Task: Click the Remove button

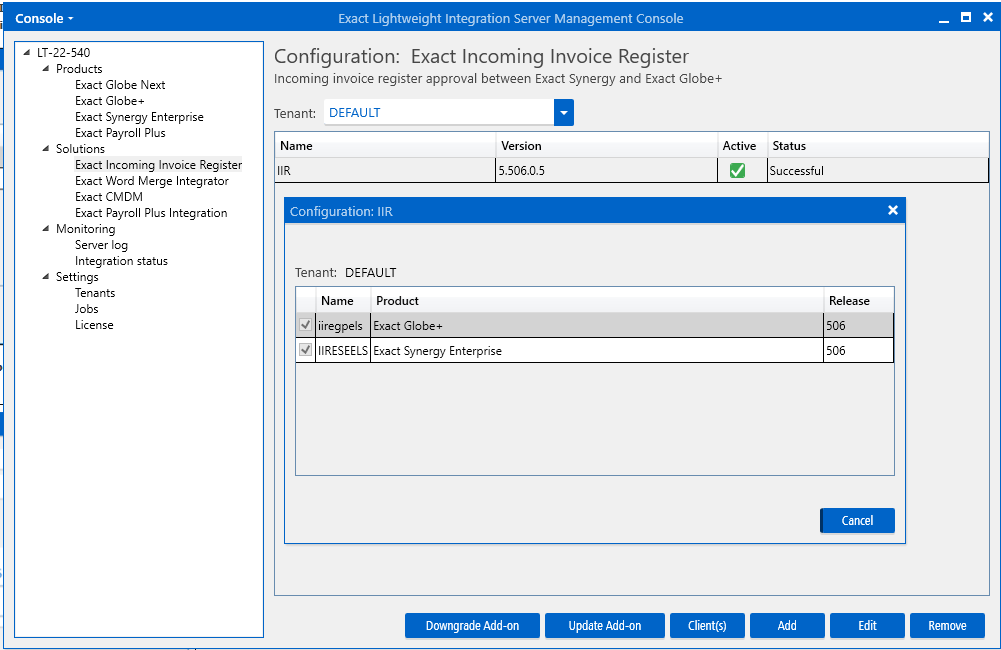Action: coord(946,626)
